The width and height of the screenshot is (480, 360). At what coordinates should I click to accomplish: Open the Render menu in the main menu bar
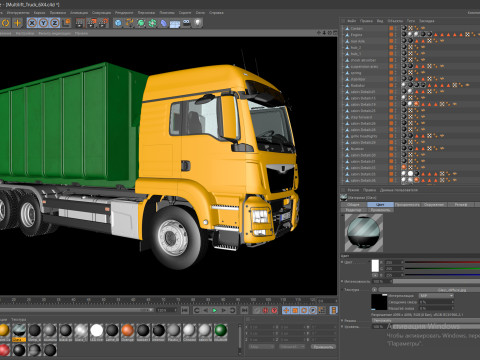(x=124, y=13)
